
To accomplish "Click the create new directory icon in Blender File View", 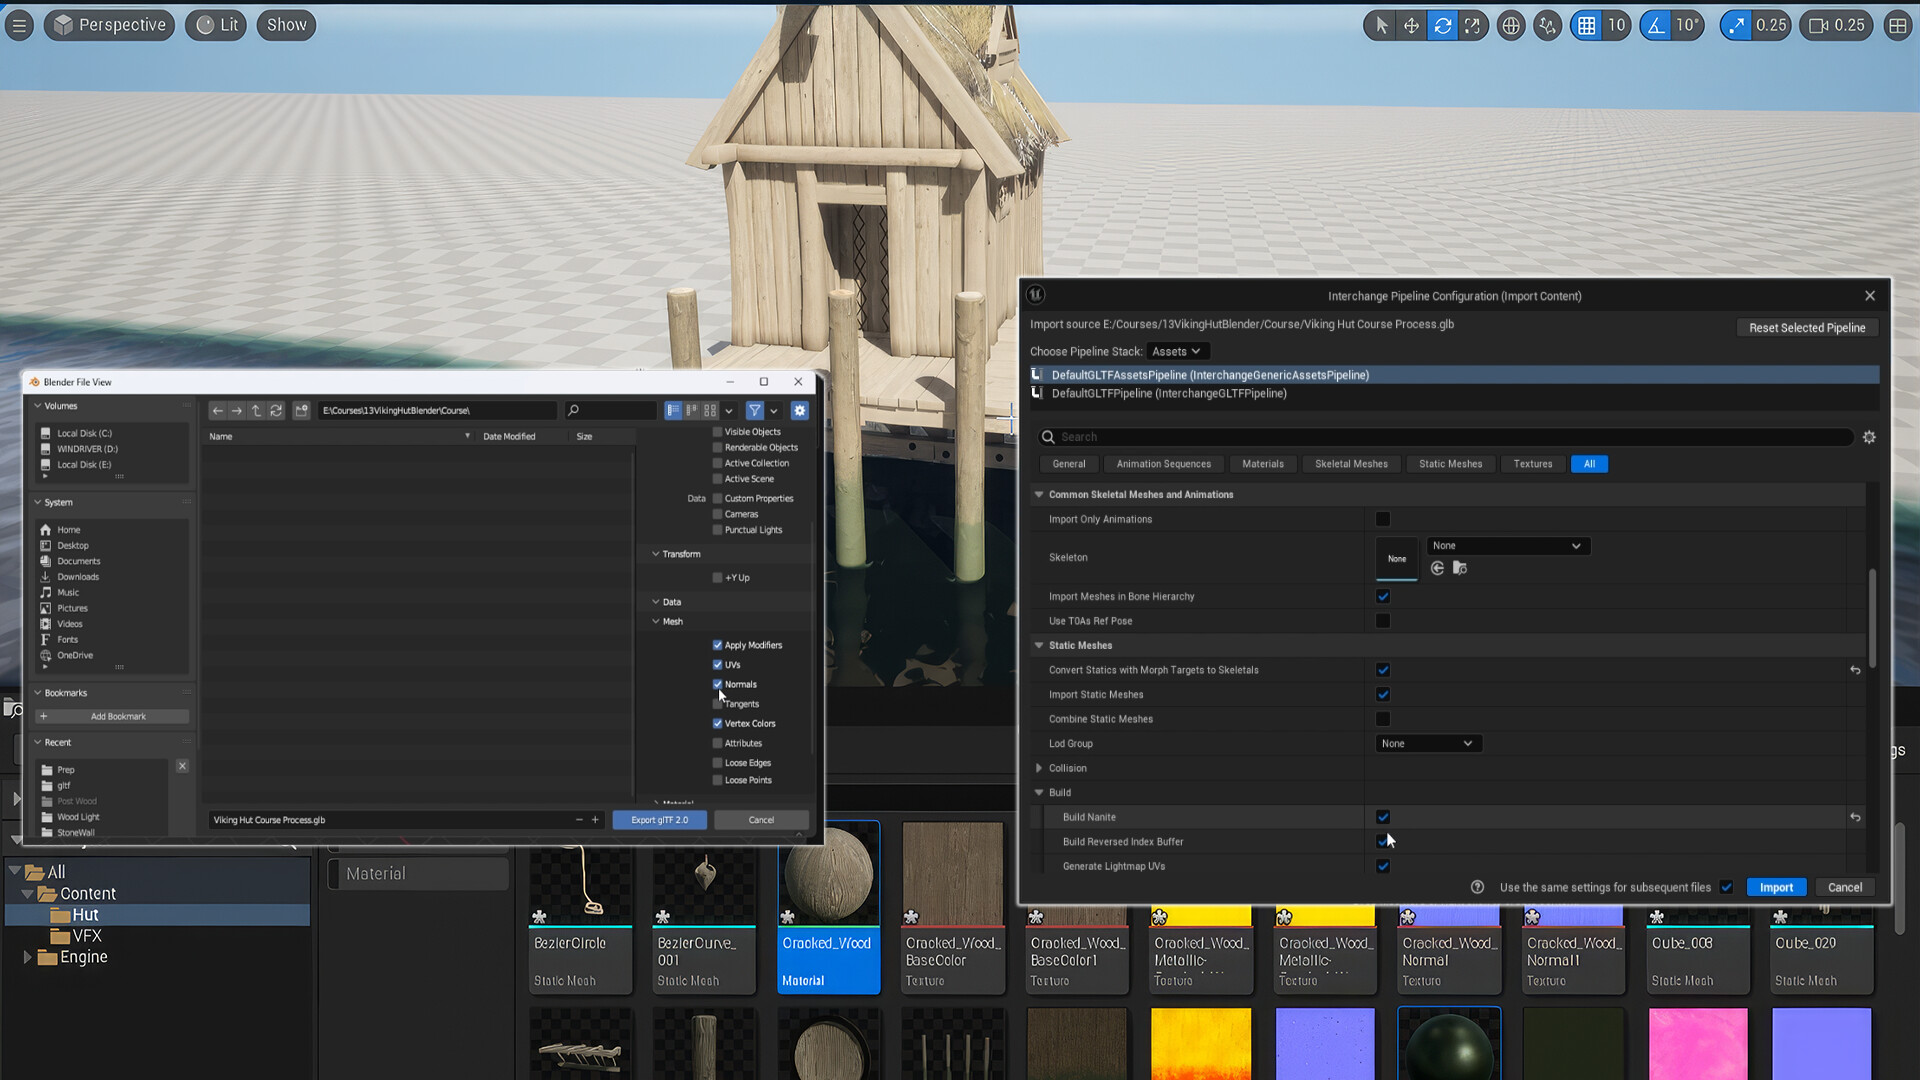I will tap(301, 410).
